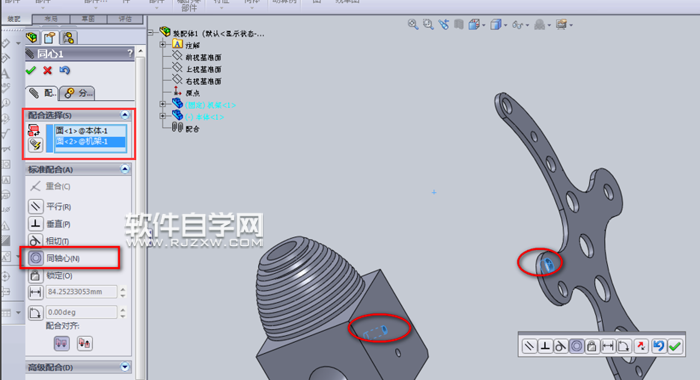Open View Settings dropdown arrow

[x=571, y=25]
